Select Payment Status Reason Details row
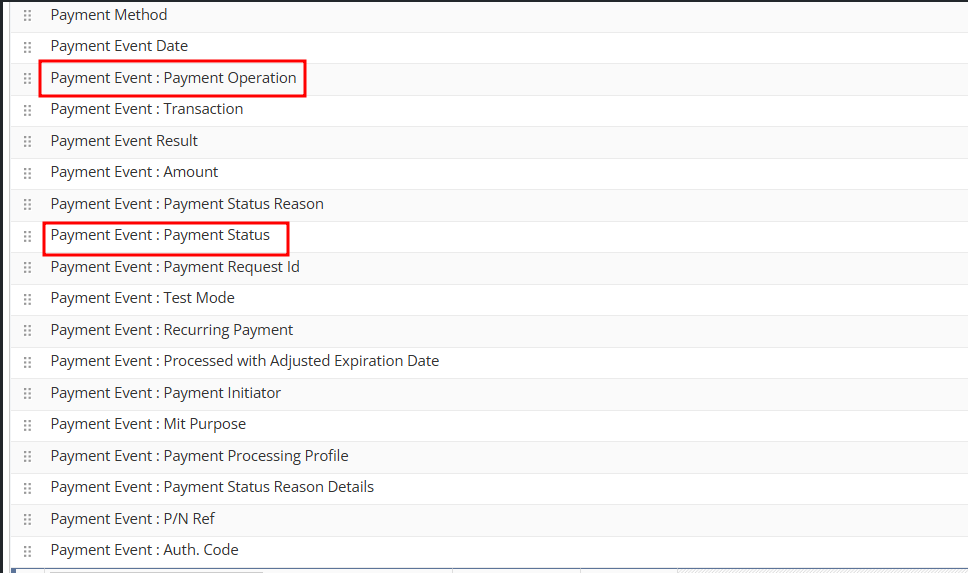This screenshot has height=573, width=968. [212, 487]
